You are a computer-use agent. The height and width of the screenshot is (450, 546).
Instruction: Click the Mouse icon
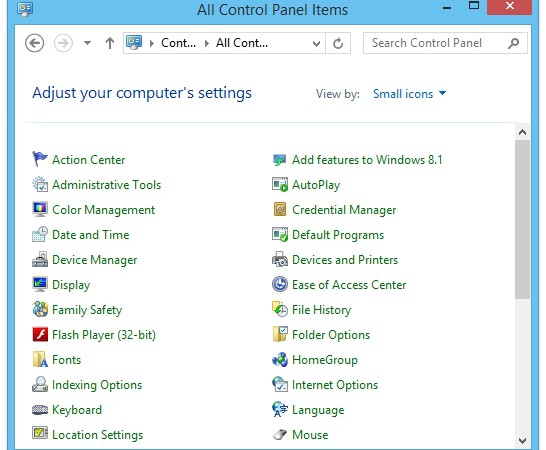pyautogui.click(x=280, y=435)
